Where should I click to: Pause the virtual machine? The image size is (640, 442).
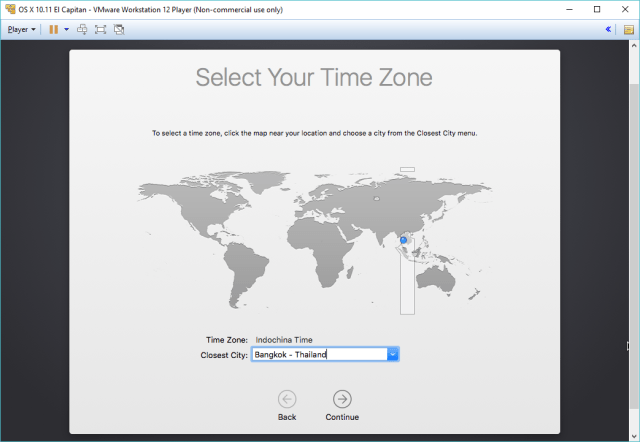pyautogui.click(x=53, y=29)
